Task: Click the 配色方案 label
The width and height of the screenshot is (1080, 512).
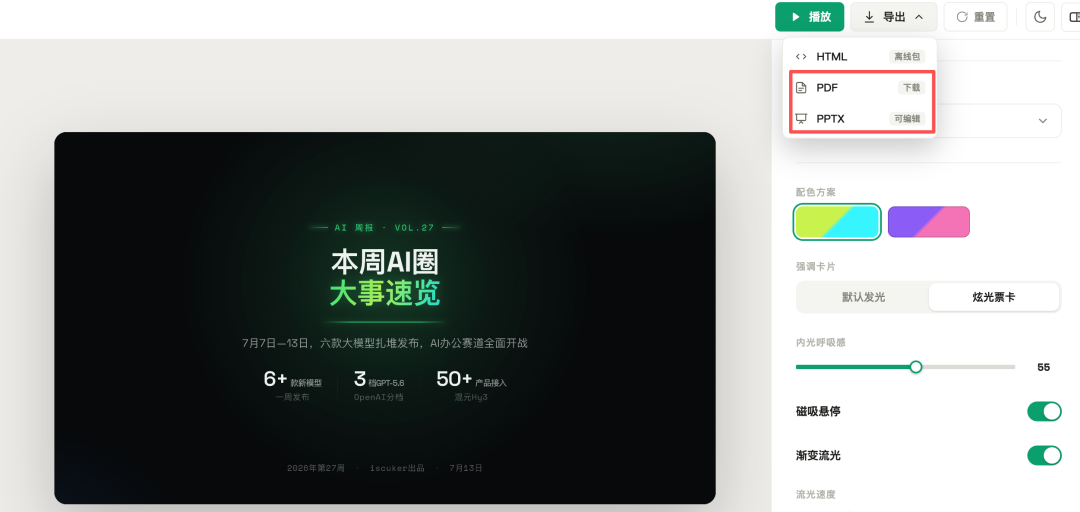Action: tap(816, 192)
